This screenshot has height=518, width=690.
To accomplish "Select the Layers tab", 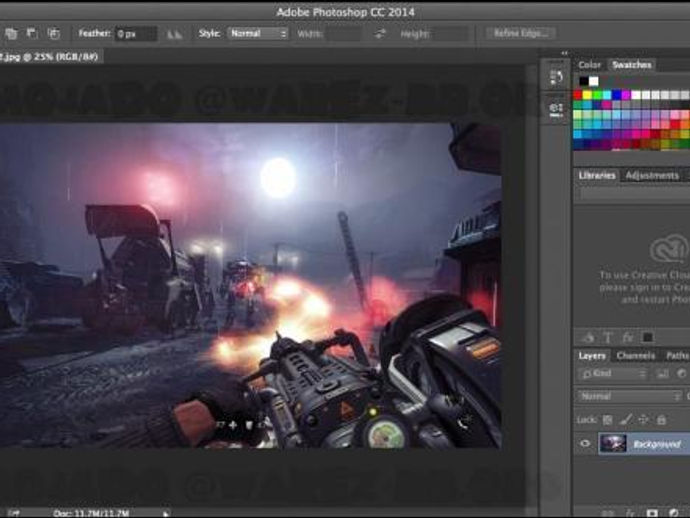I will (592, 356).
